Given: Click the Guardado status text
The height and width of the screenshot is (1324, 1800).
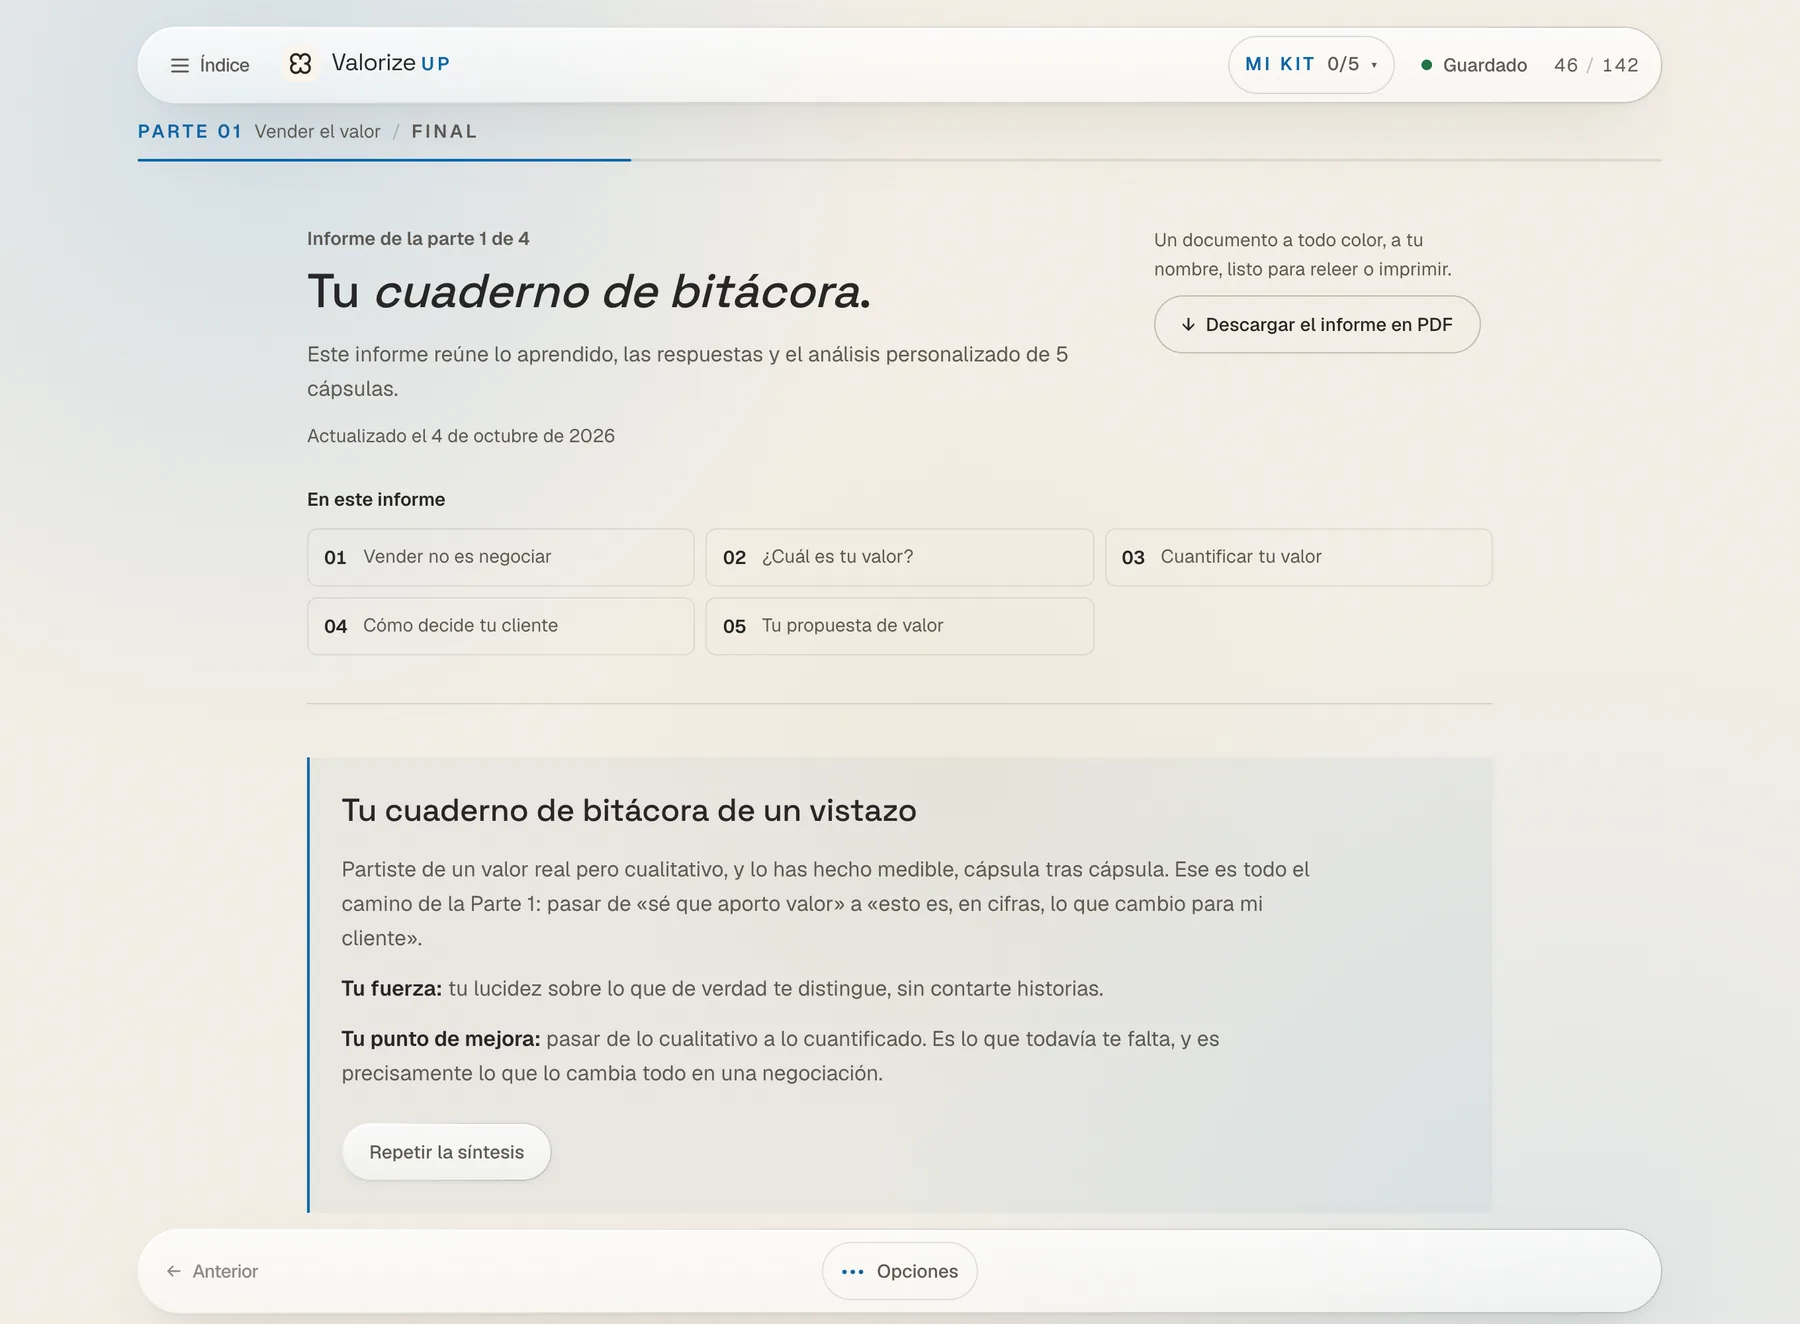Looking at the screenshot, I should tap(1485, 65).
